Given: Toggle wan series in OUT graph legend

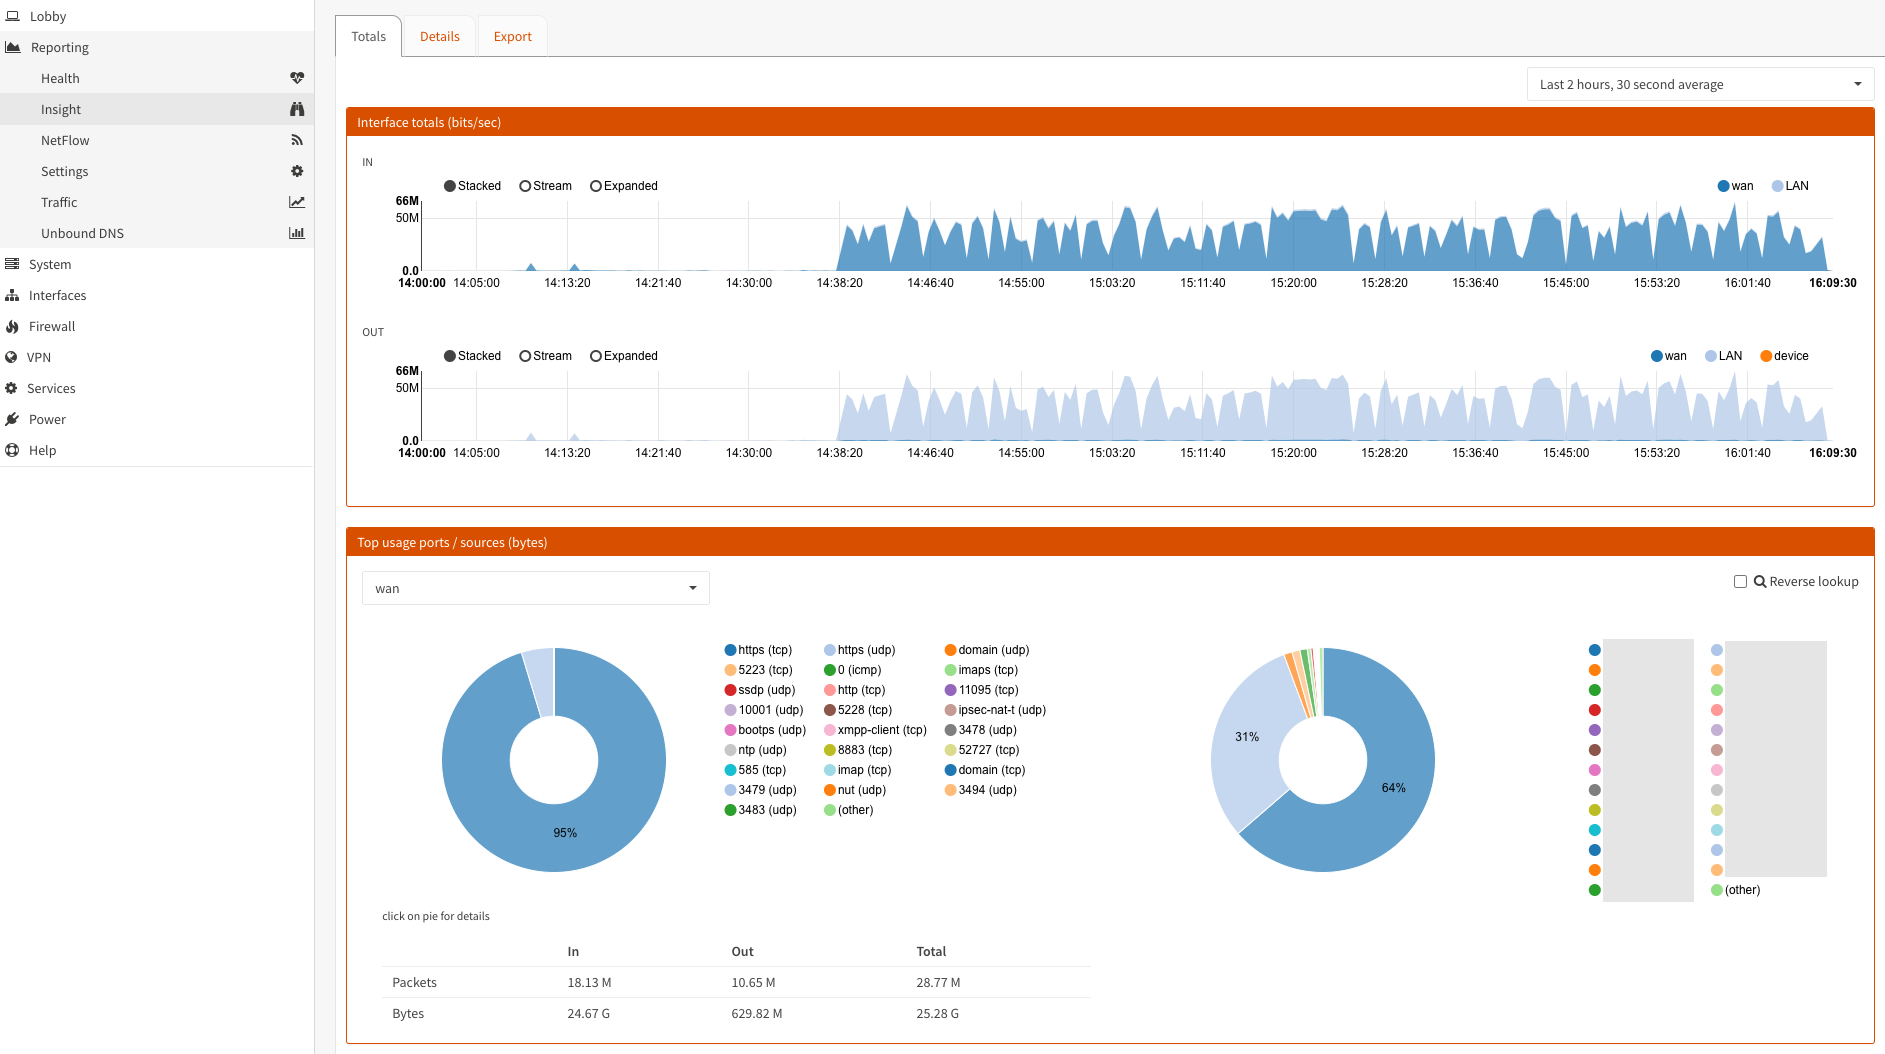Looking at the screenshot, I should pos(1669,356).
